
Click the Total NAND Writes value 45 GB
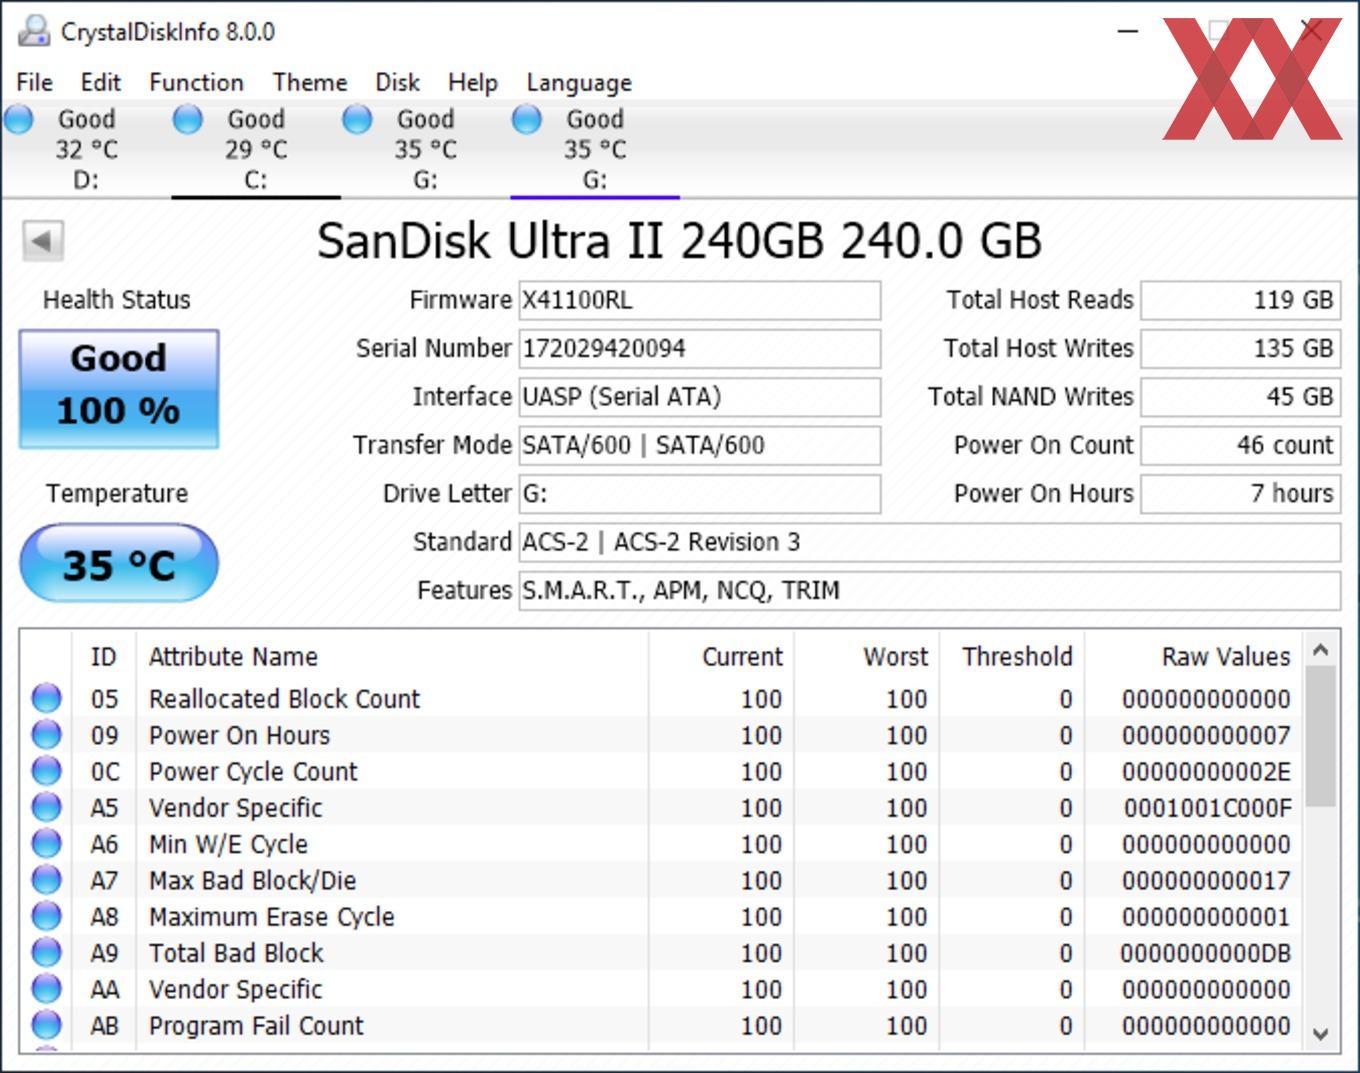click(1240, 397)
